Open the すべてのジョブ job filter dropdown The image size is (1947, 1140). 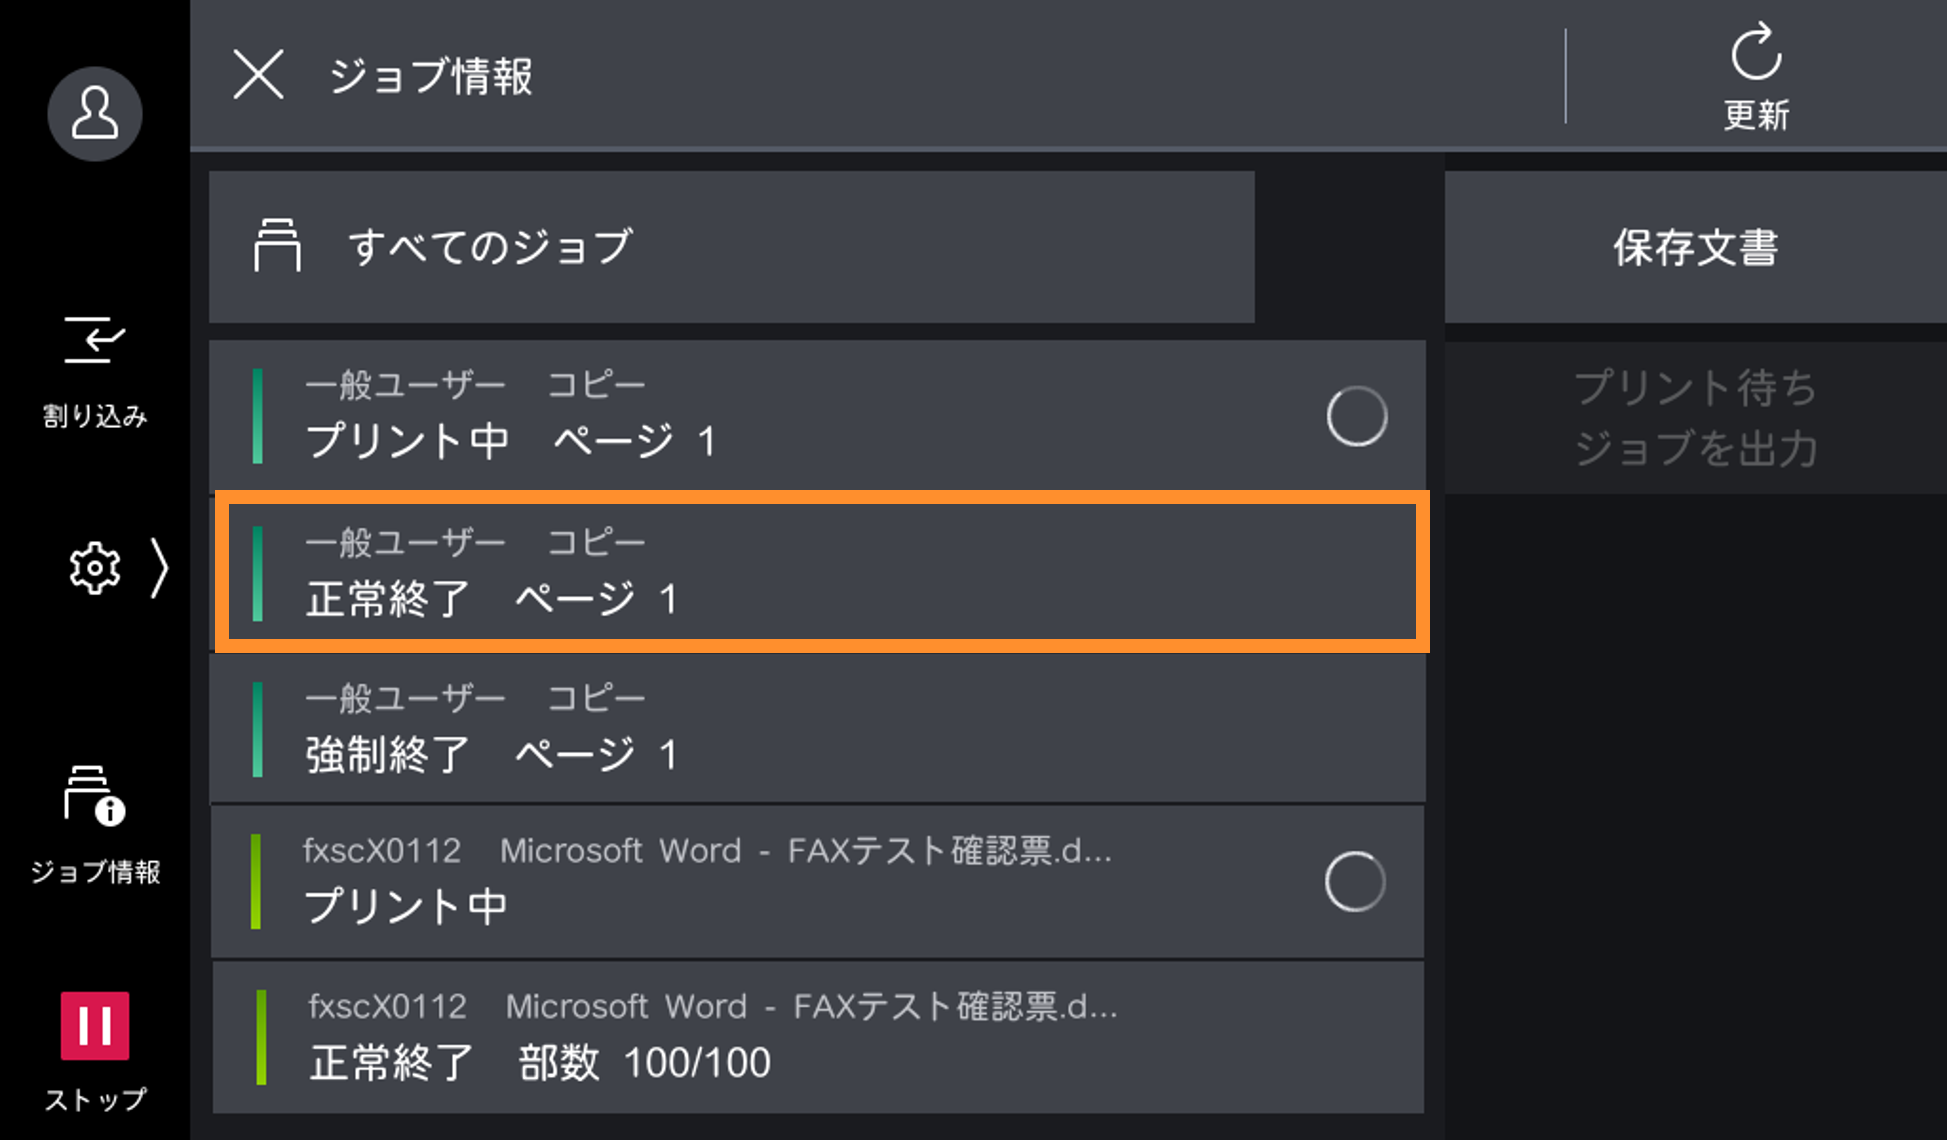click(x=731, y=247)
